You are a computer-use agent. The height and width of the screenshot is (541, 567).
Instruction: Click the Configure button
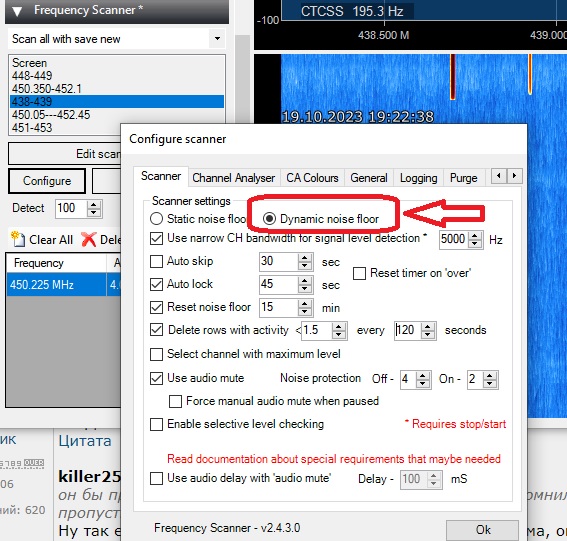[x=47, y=181]
